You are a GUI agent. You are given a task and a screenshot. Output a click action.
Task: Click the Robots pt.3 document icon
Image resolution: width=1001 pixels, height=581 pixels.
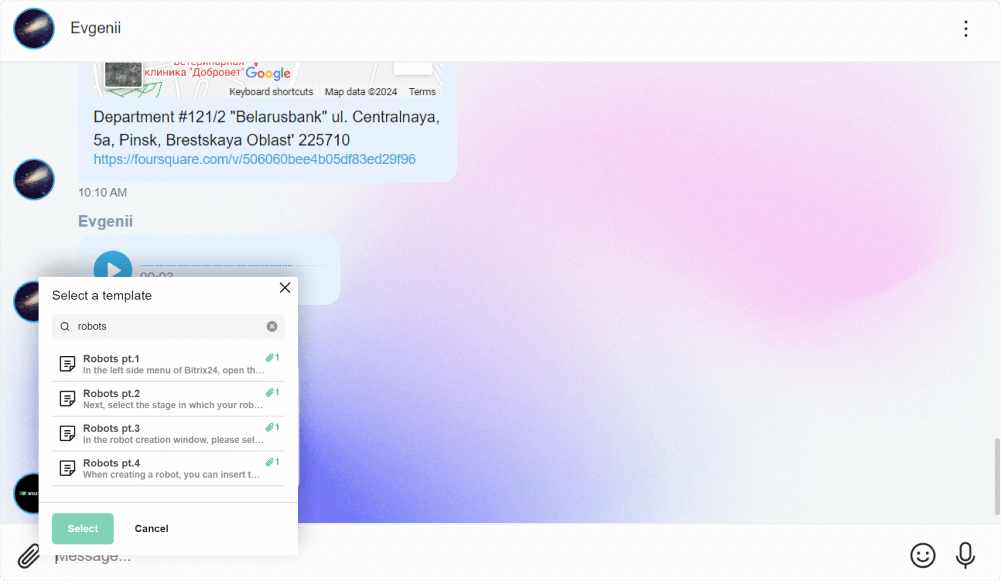click(x=68, y=434)
